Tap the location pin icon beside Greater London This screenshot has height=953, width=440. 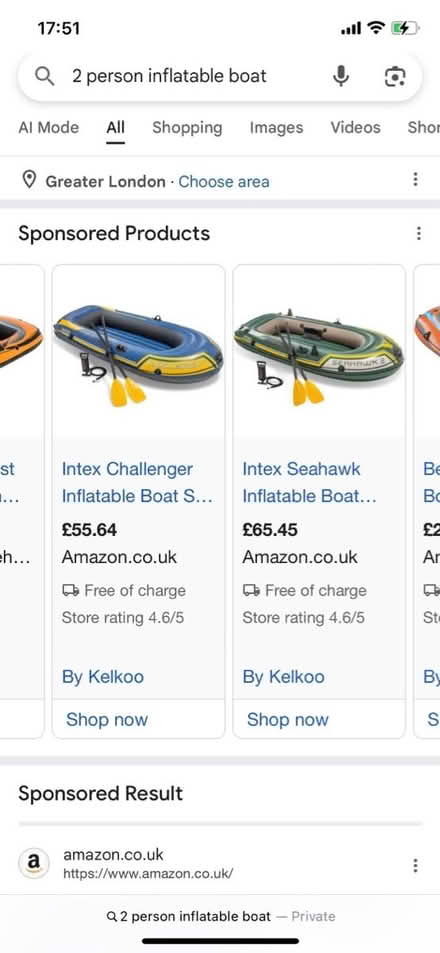click(x=29, y=180)
